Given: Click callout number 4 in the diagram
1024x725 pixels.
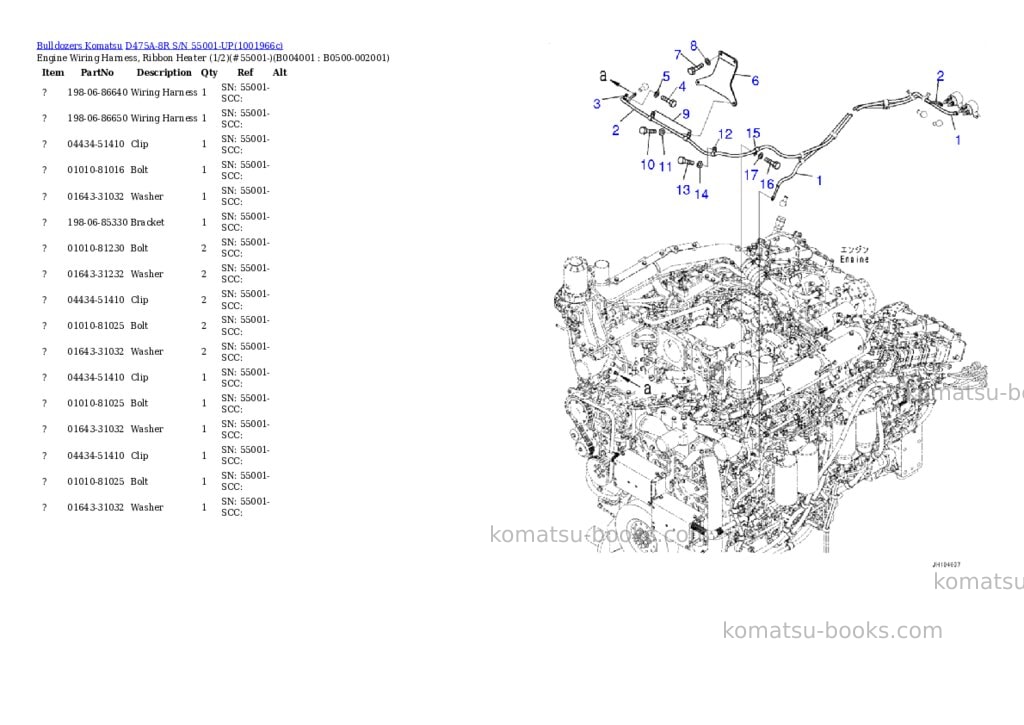Looking at the screenshot, I should [682, 86].
